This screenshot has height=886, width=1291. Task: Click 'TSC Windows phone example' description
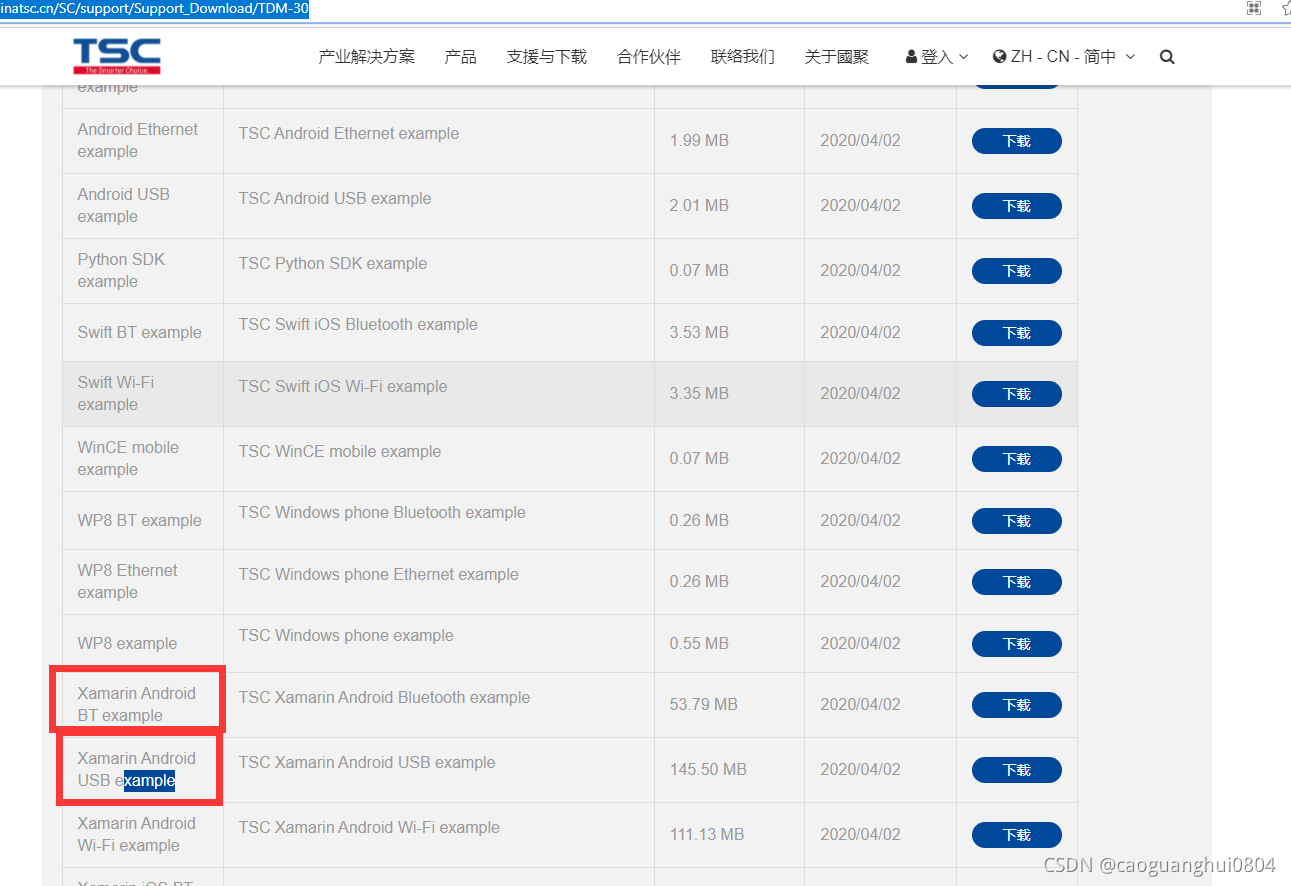(346, 635)
